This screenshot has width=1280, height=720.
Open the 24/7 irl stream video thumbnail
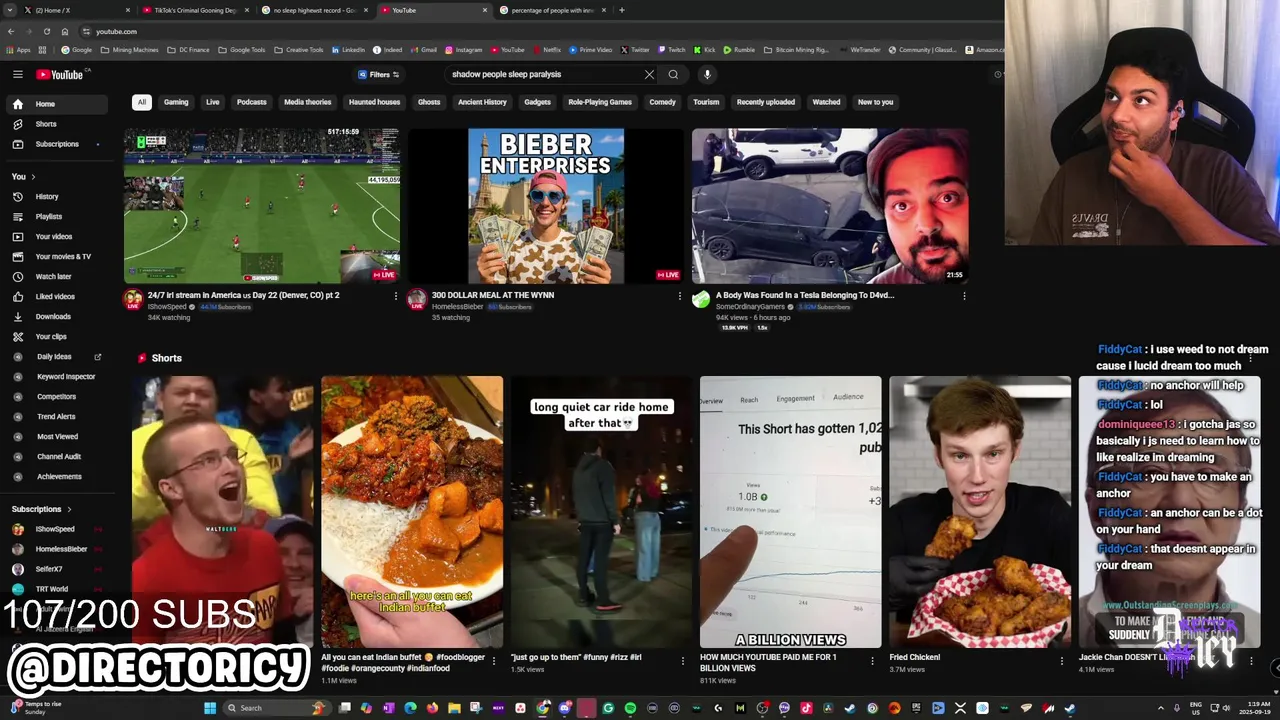click(x=262, y=206)
